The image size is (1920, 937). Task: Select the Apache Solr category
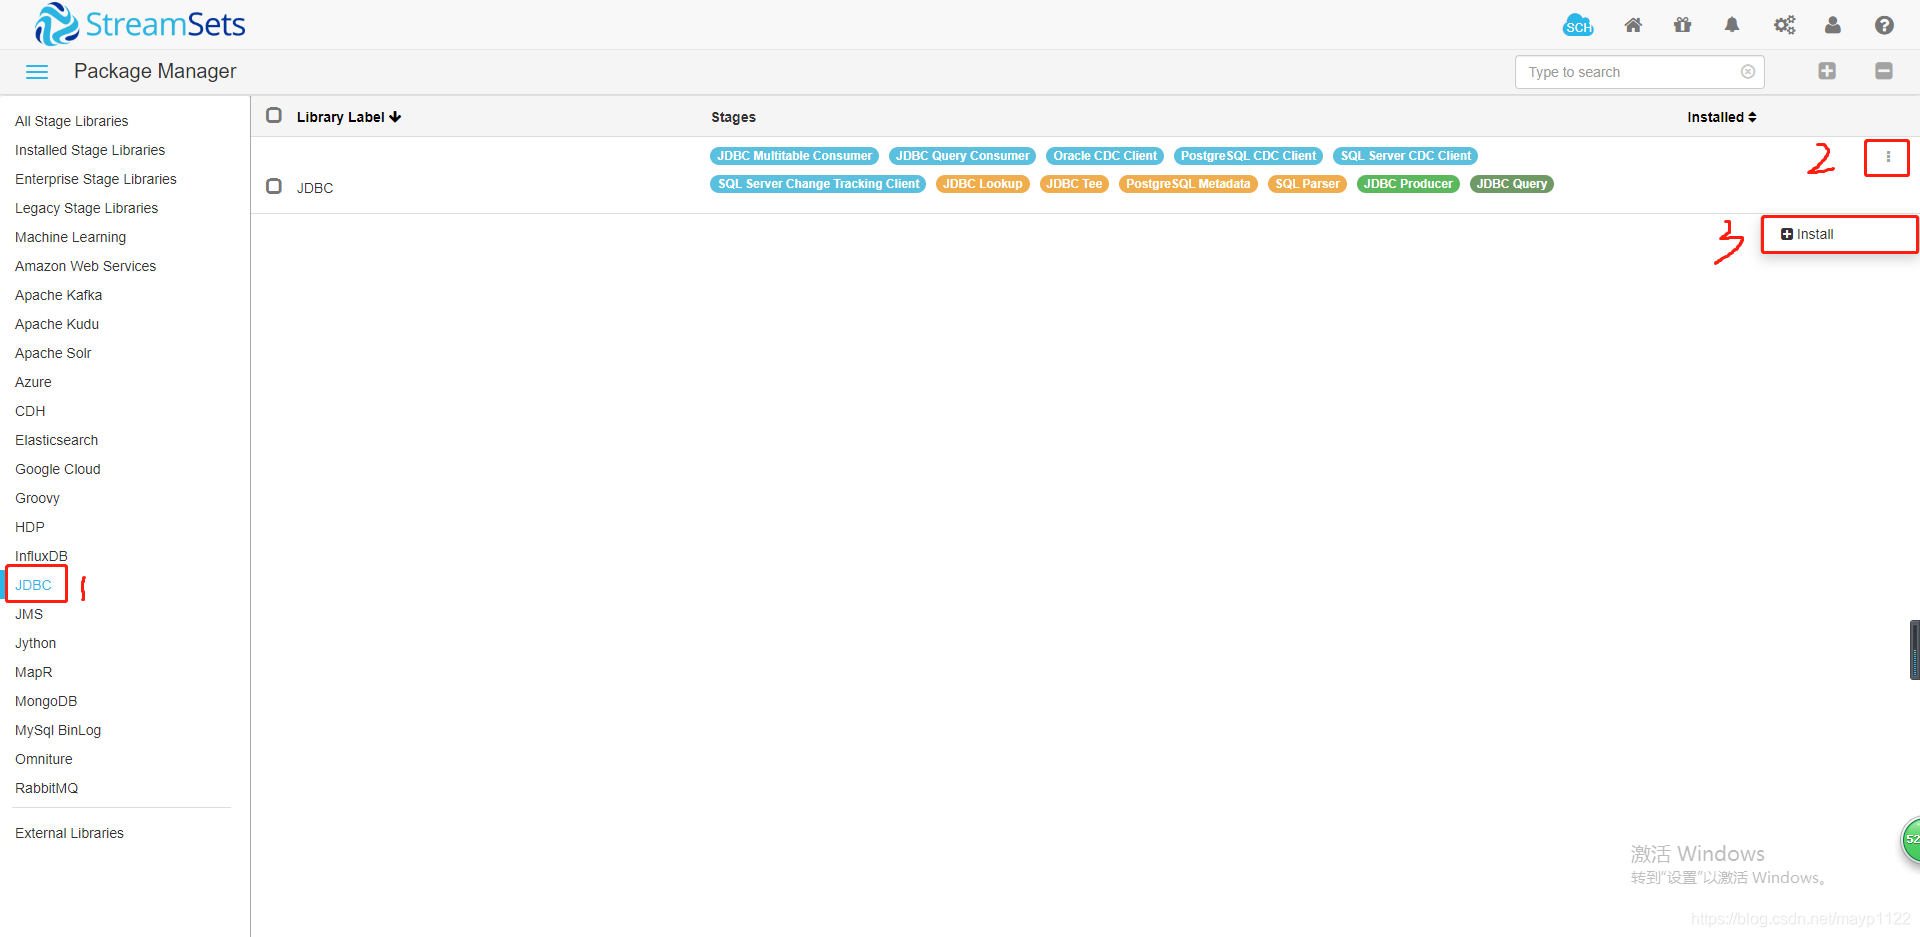pyautogui.click(x=53, y=353)
